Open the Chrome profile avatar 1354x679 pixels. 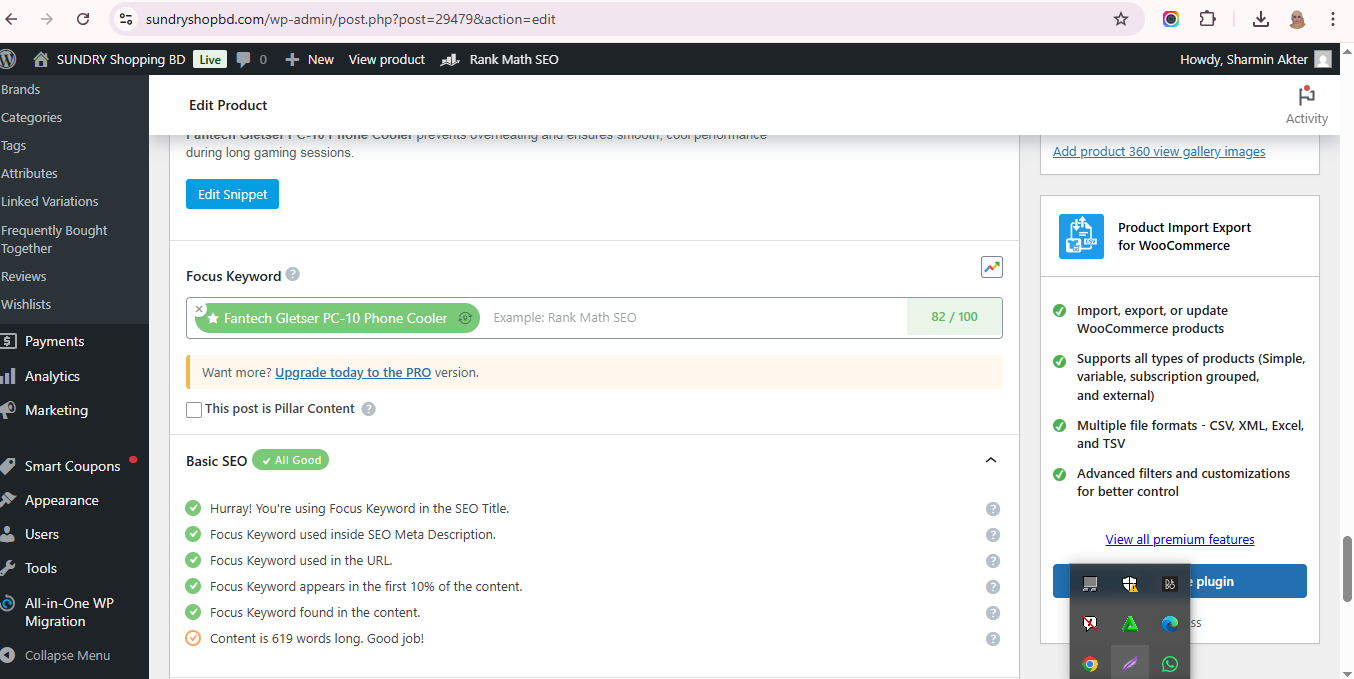(1297, 19)
